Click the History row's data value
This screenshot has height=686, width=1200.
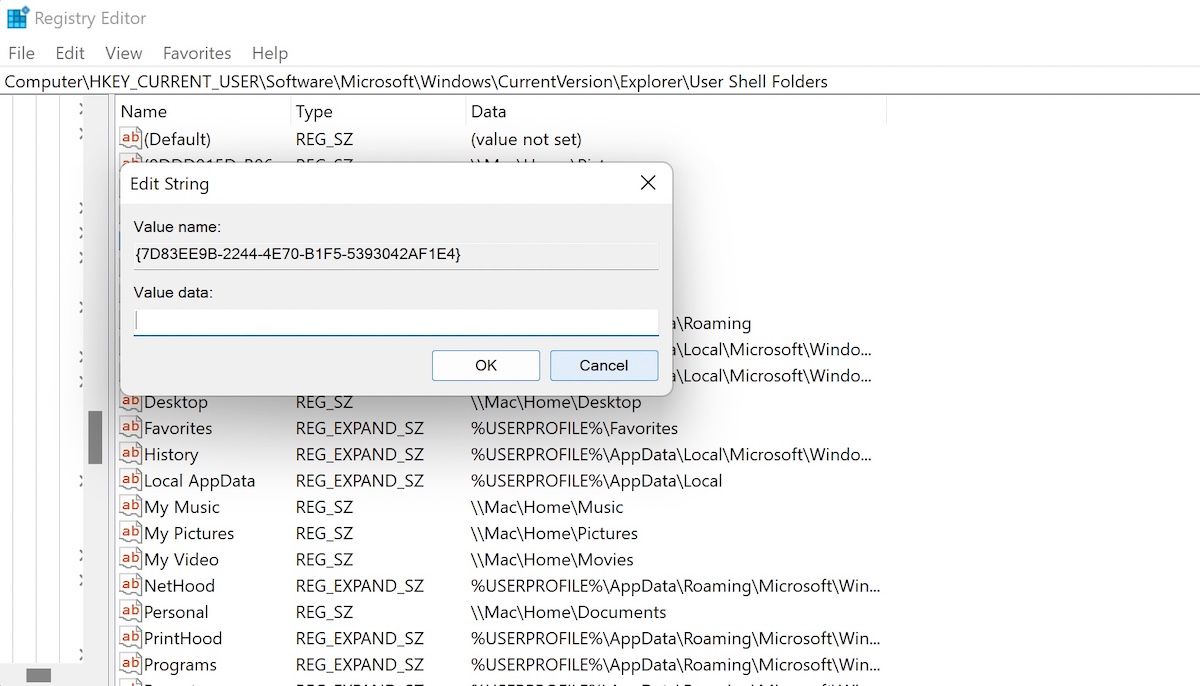click(671, 454)
